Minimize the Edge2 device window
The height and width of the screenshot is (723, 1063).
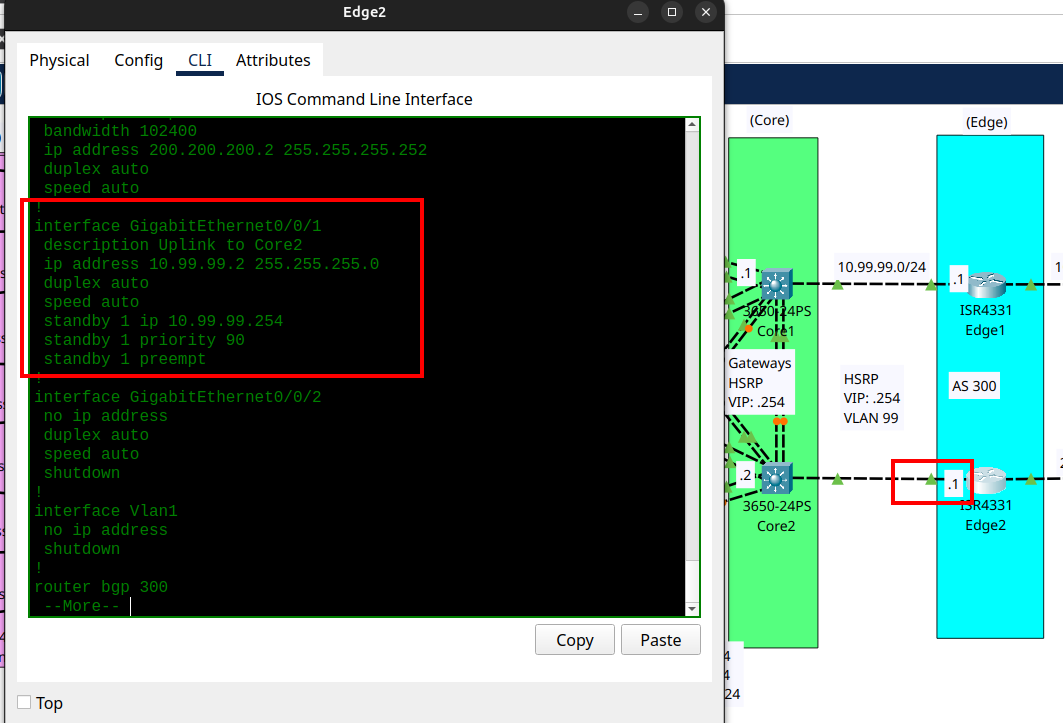(638, 12)
